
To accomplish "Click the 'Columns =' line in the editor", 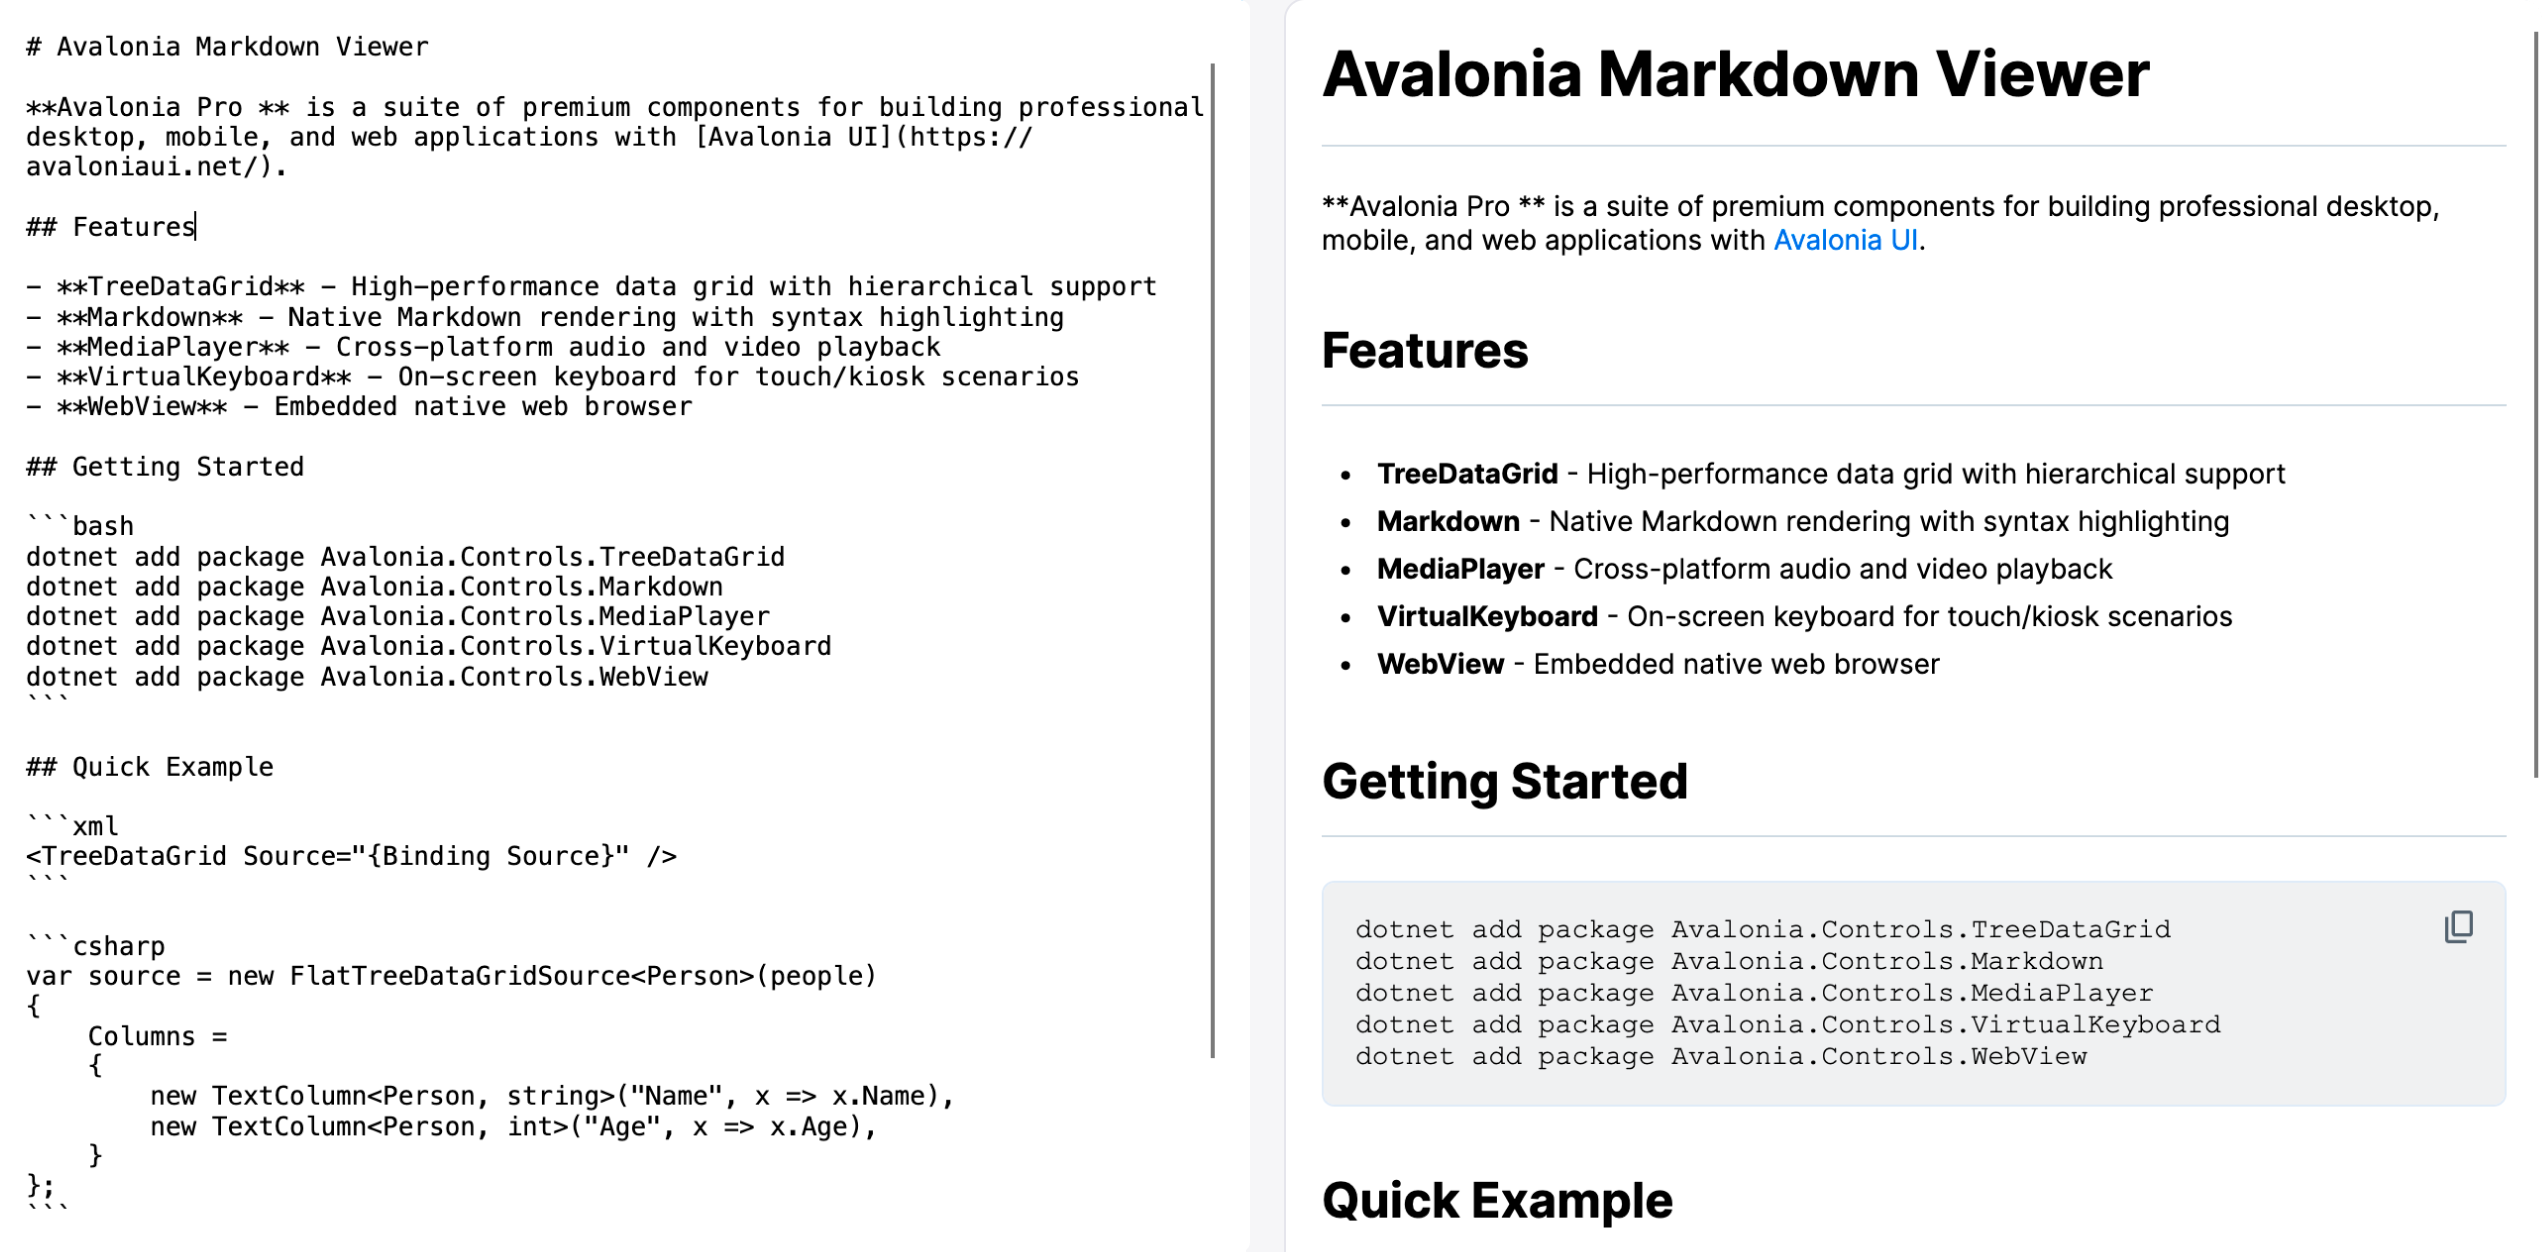I will (157, 1036).
